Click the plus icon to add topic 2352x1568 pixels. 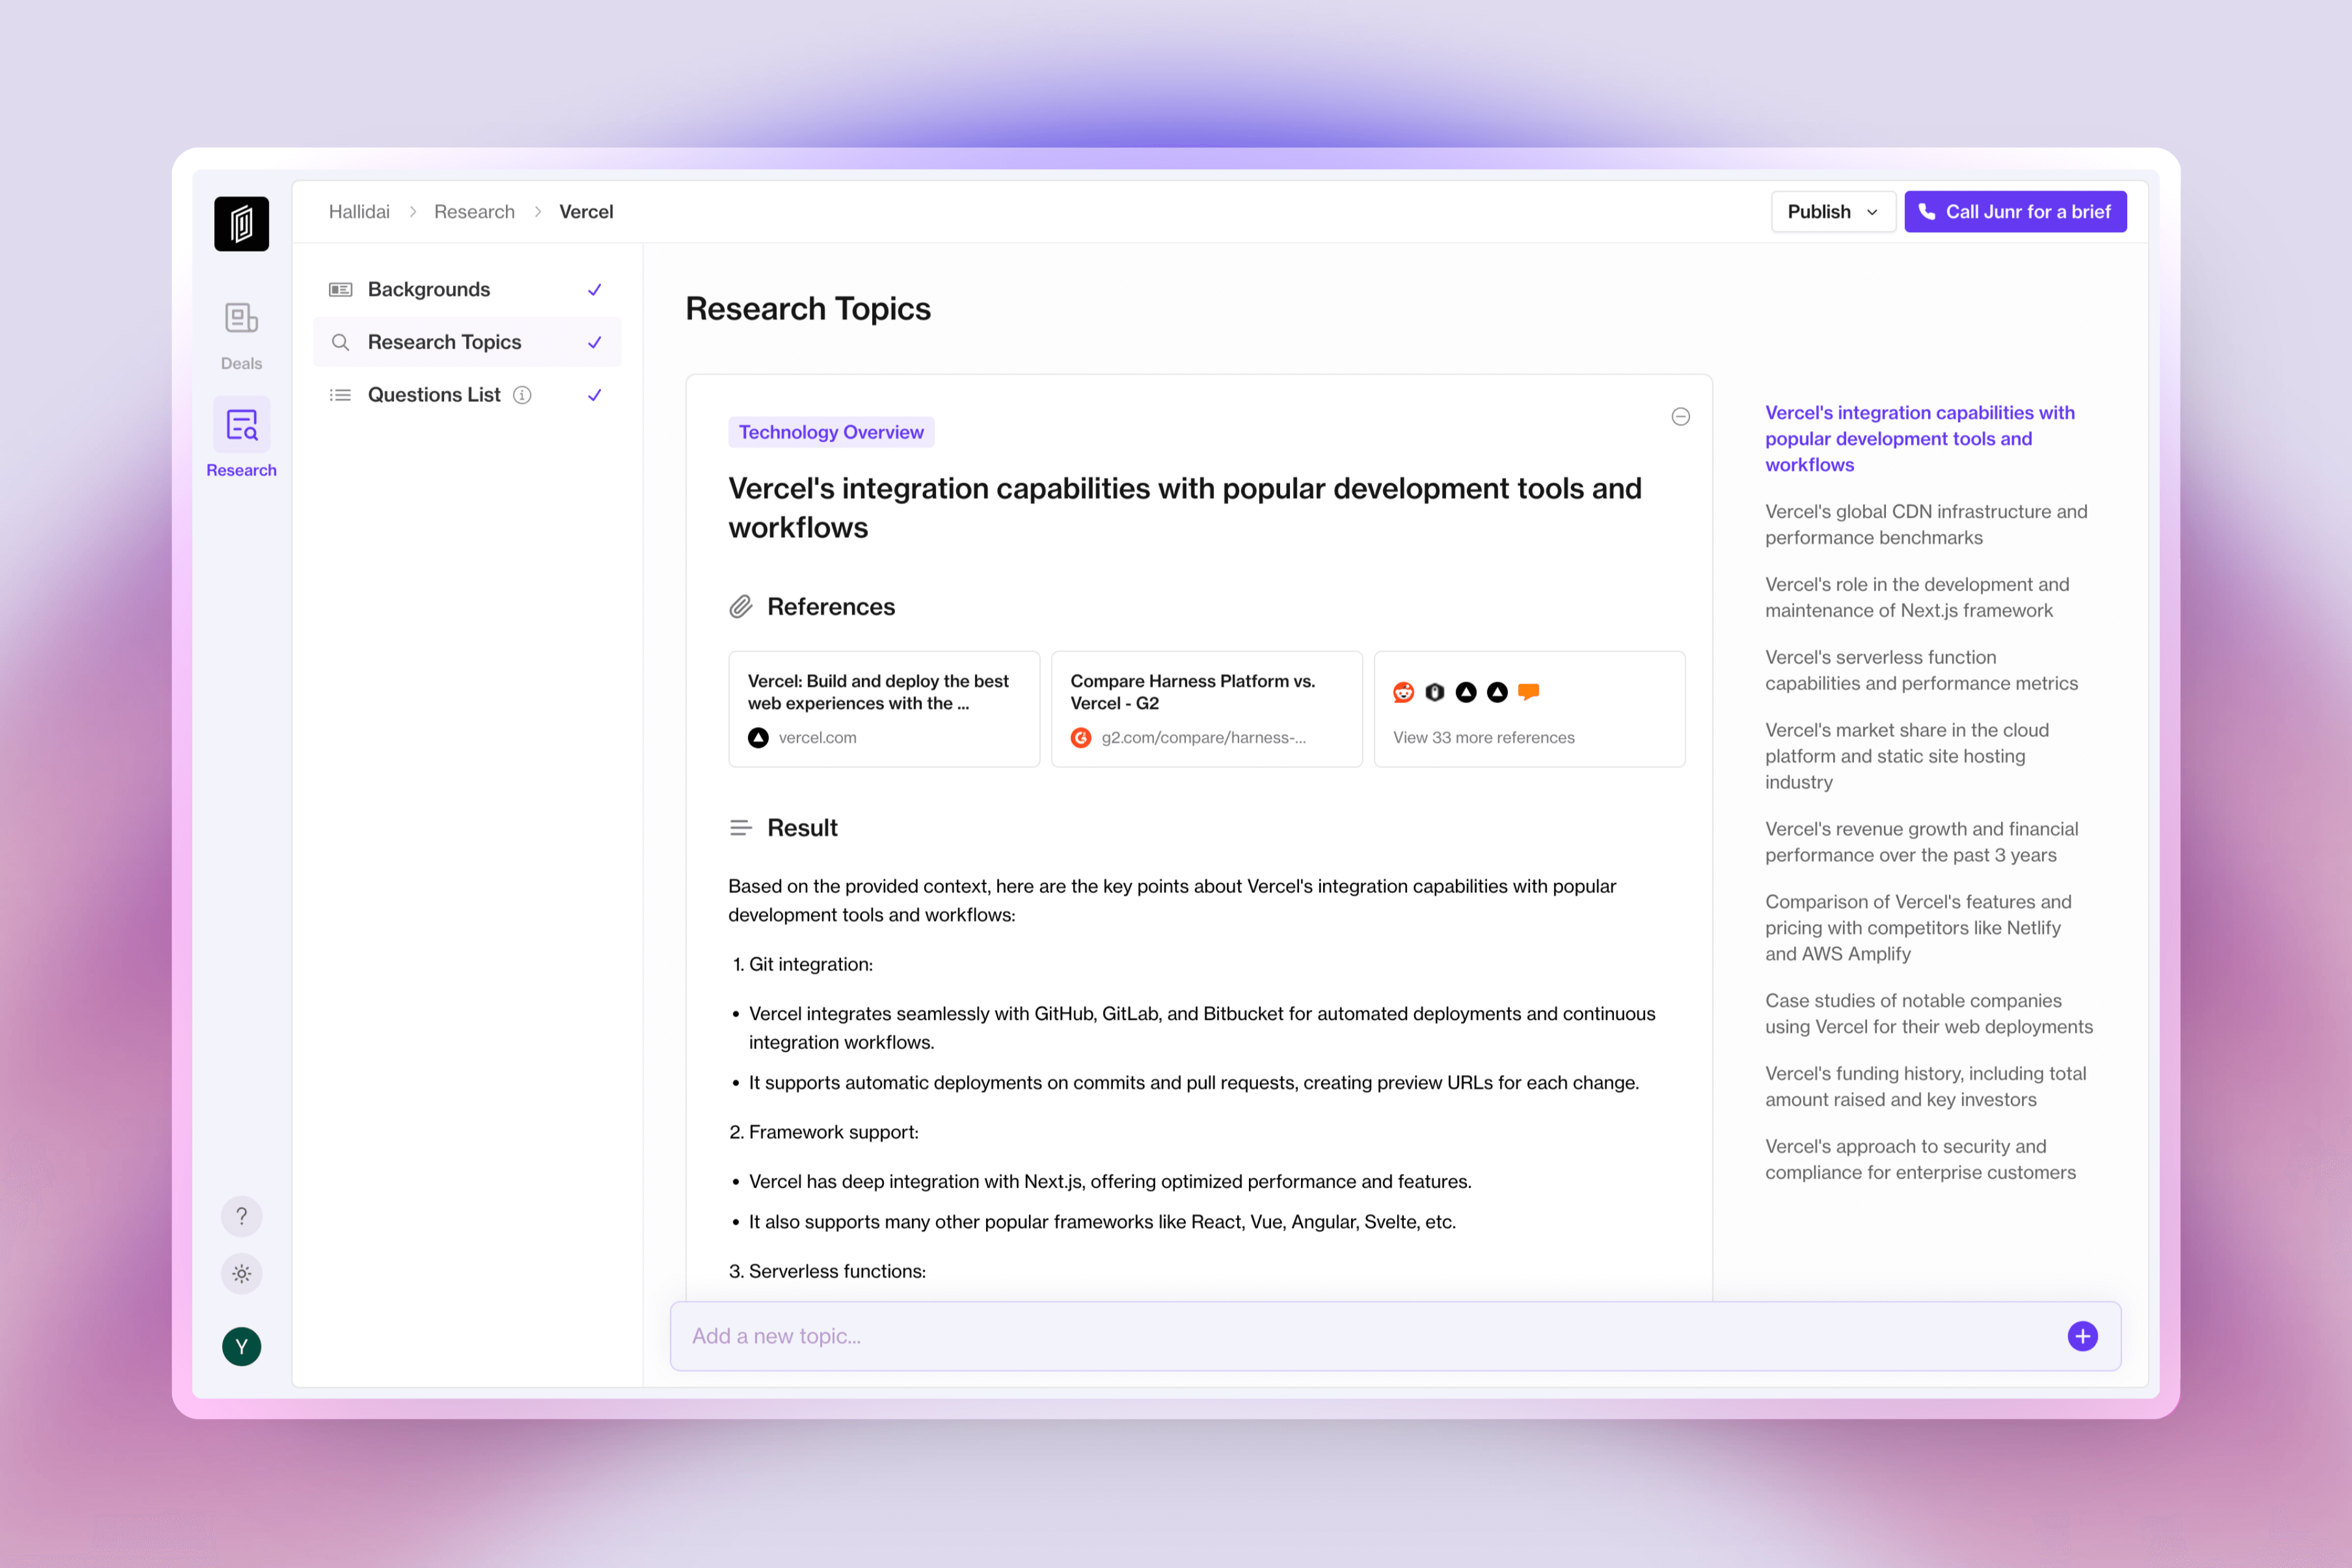click(x=2083, y=1336)
